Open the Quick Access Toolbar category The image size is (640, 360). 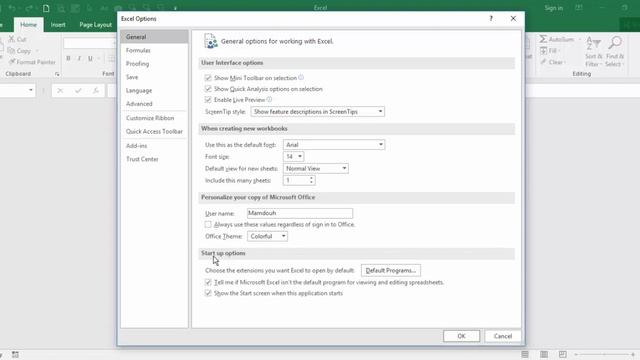(154, 131)
